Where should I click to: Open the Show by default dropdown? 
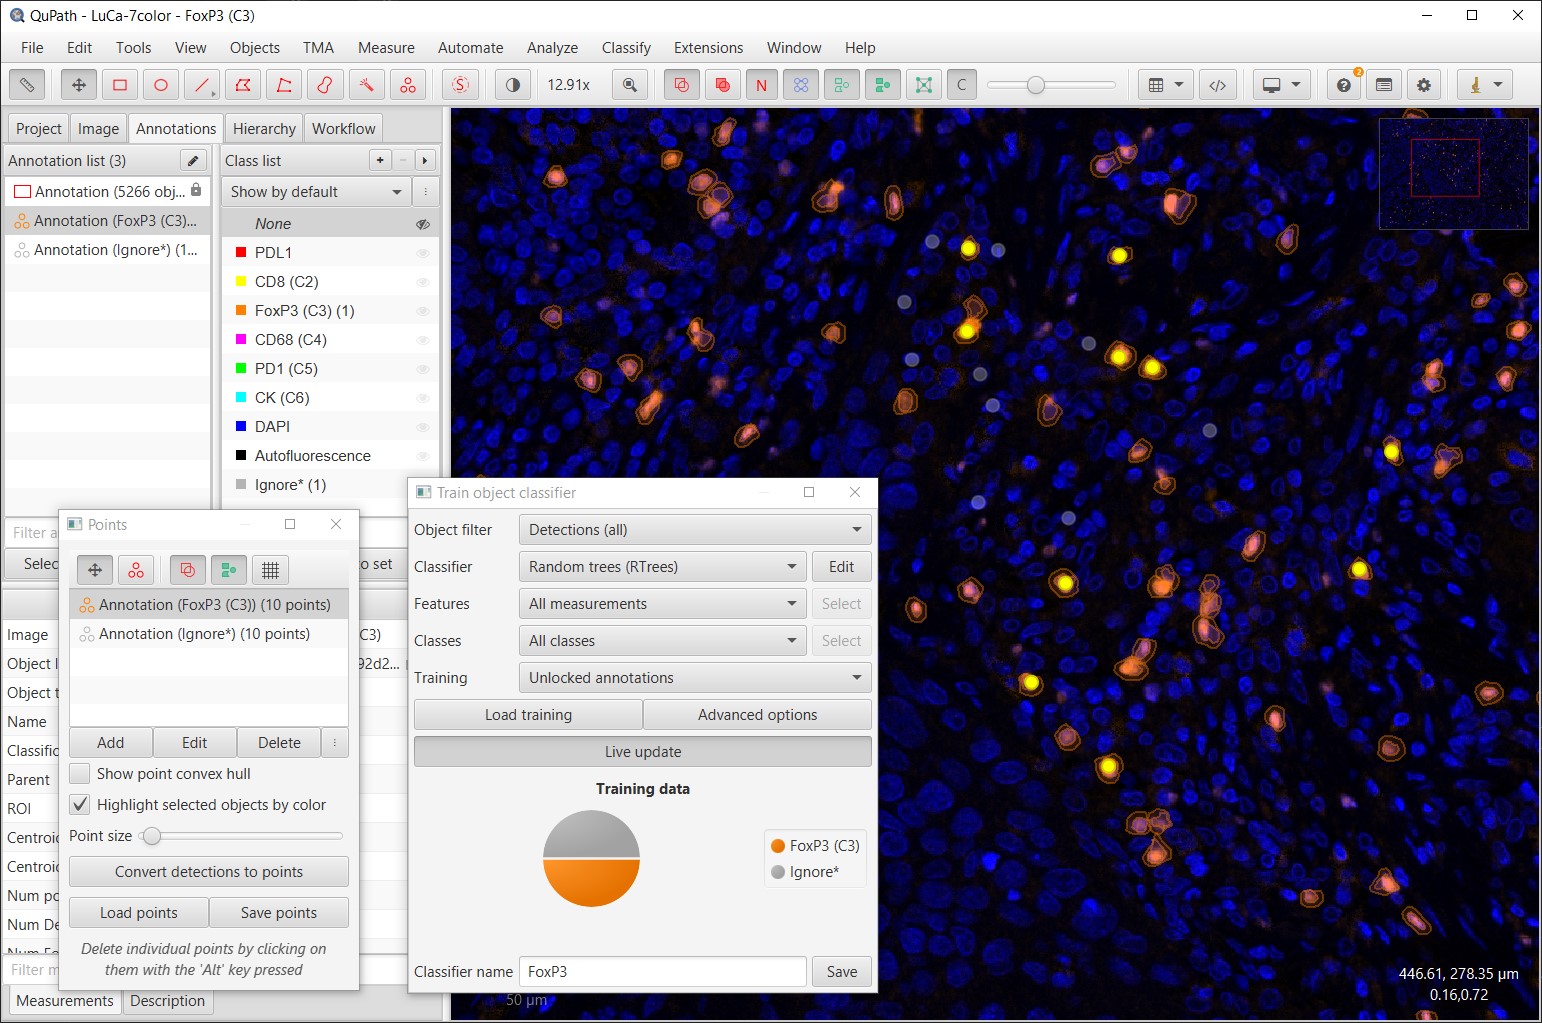pos(316,192)
